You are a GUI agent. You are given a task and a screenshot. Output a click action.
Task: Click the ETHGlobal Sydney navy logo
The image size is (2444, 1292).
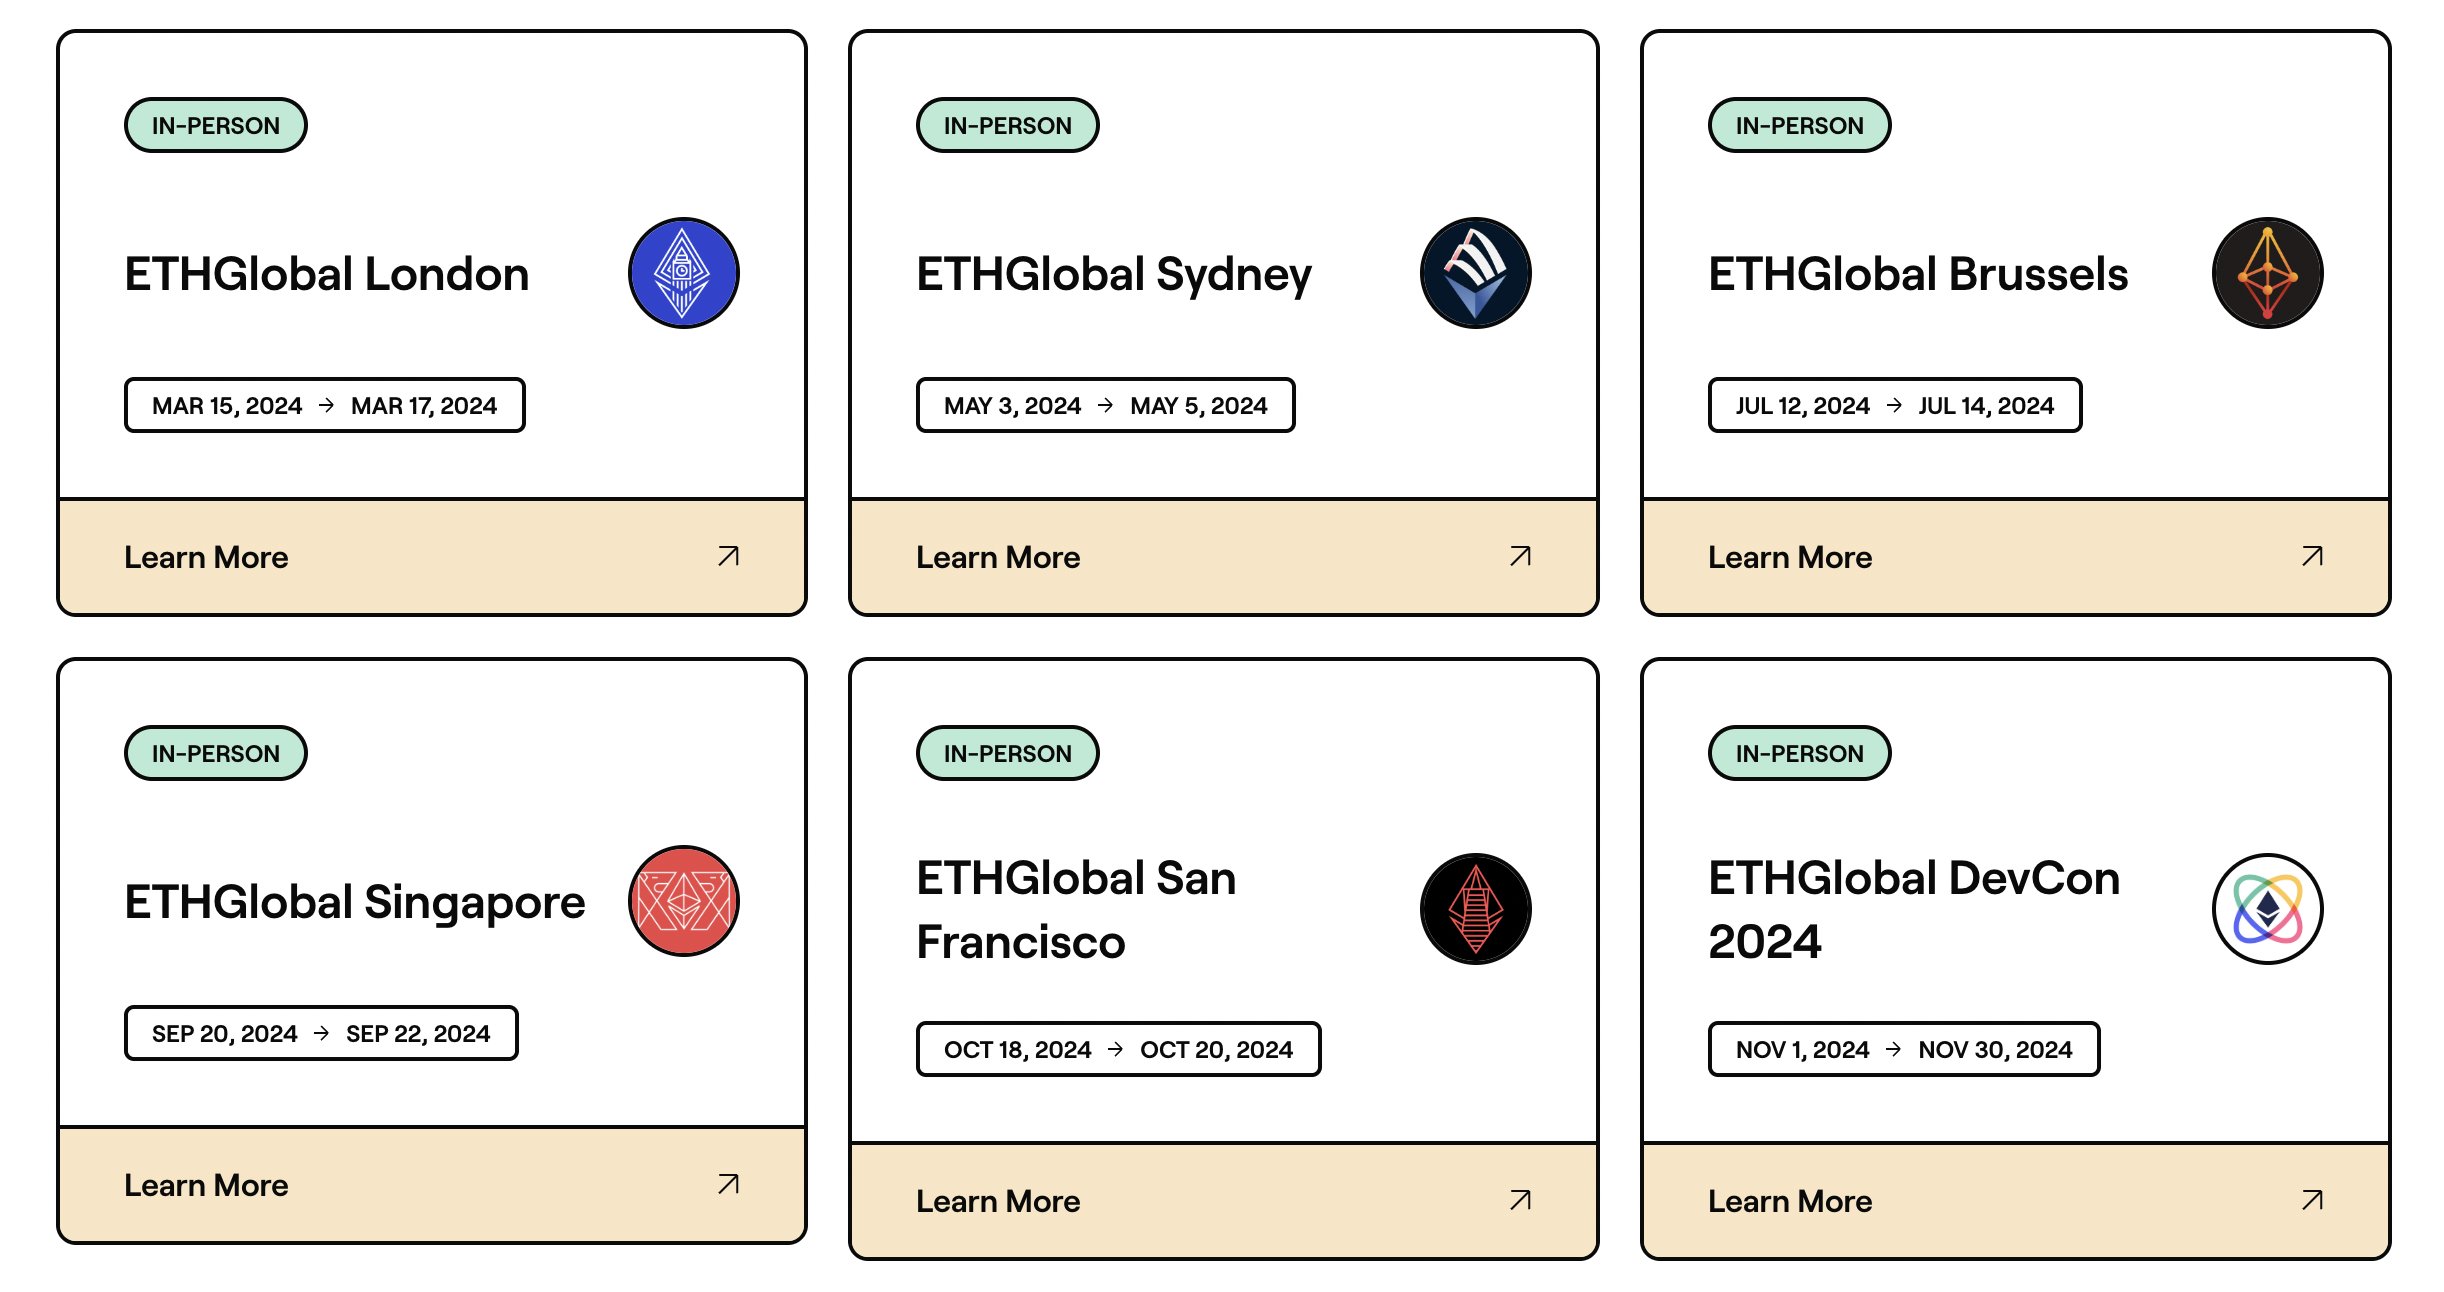pyautogui.click(x=1475, y=273)
